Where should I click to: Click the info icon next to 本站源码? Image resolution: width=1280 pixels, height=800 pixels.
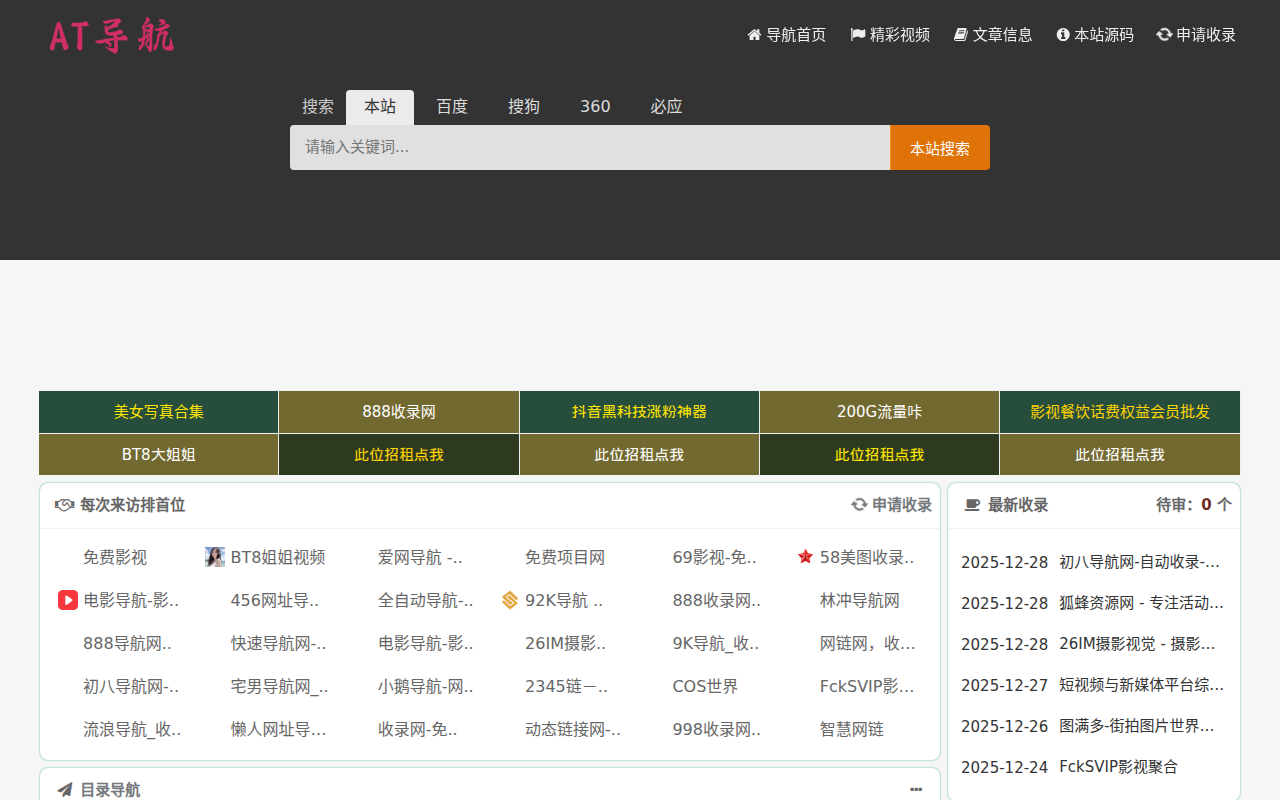coord(1061,34)
